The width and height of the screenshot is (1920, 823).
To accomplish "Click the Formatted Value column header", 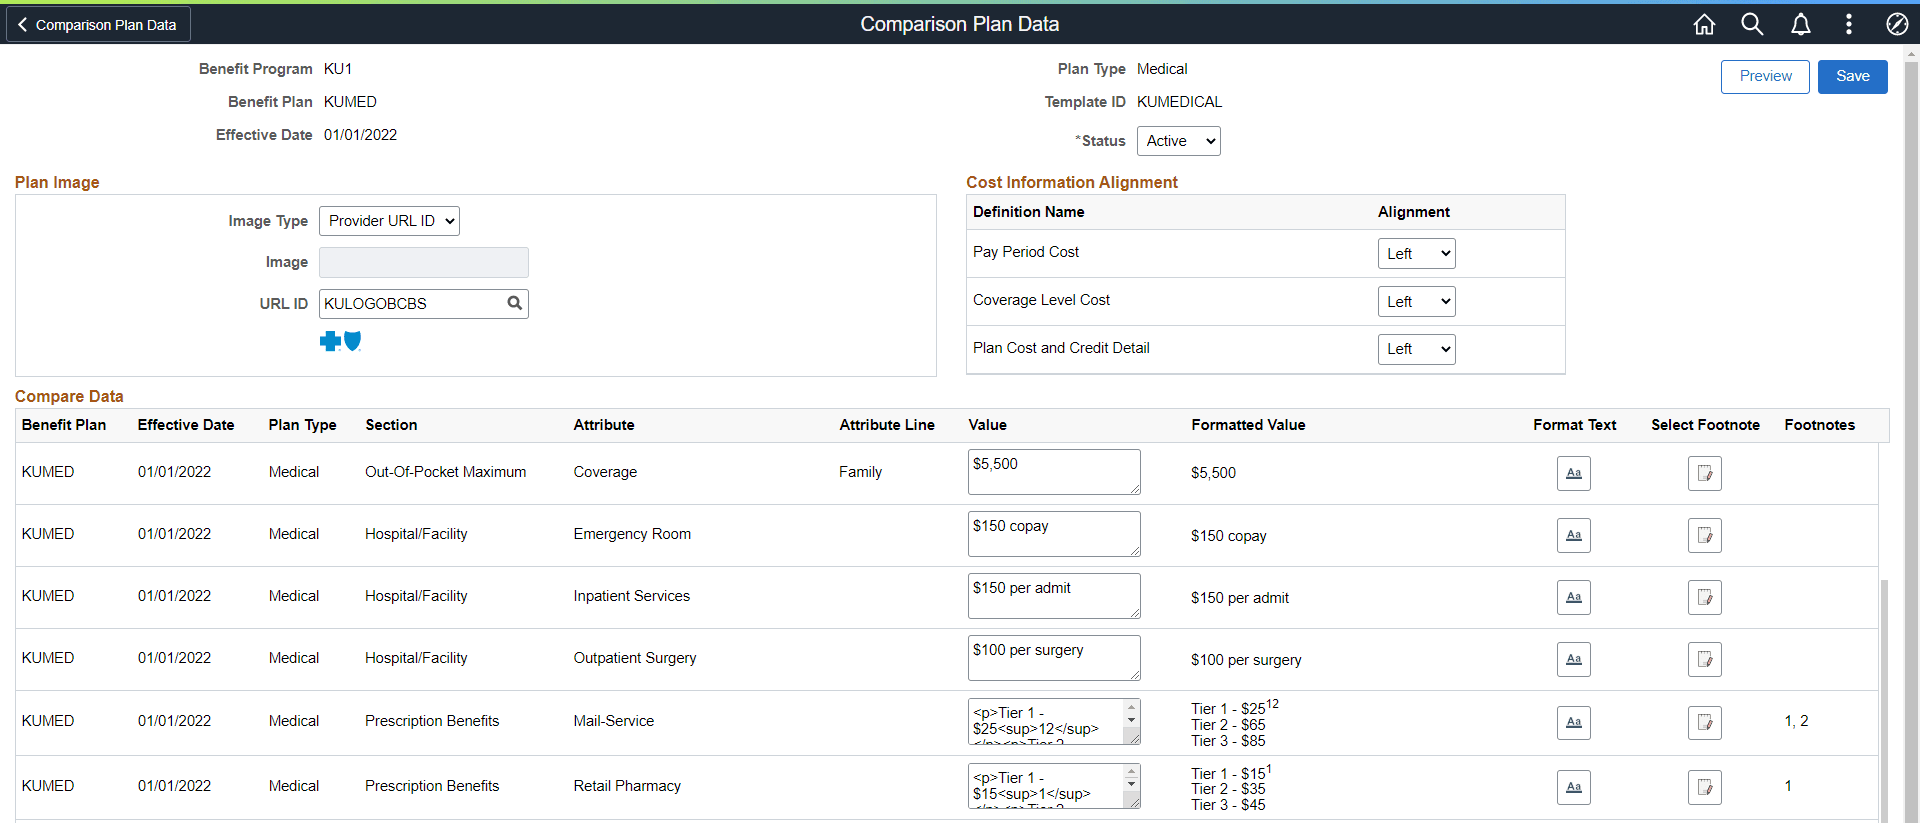I will pyautogui.click(x=1248, y=425).
